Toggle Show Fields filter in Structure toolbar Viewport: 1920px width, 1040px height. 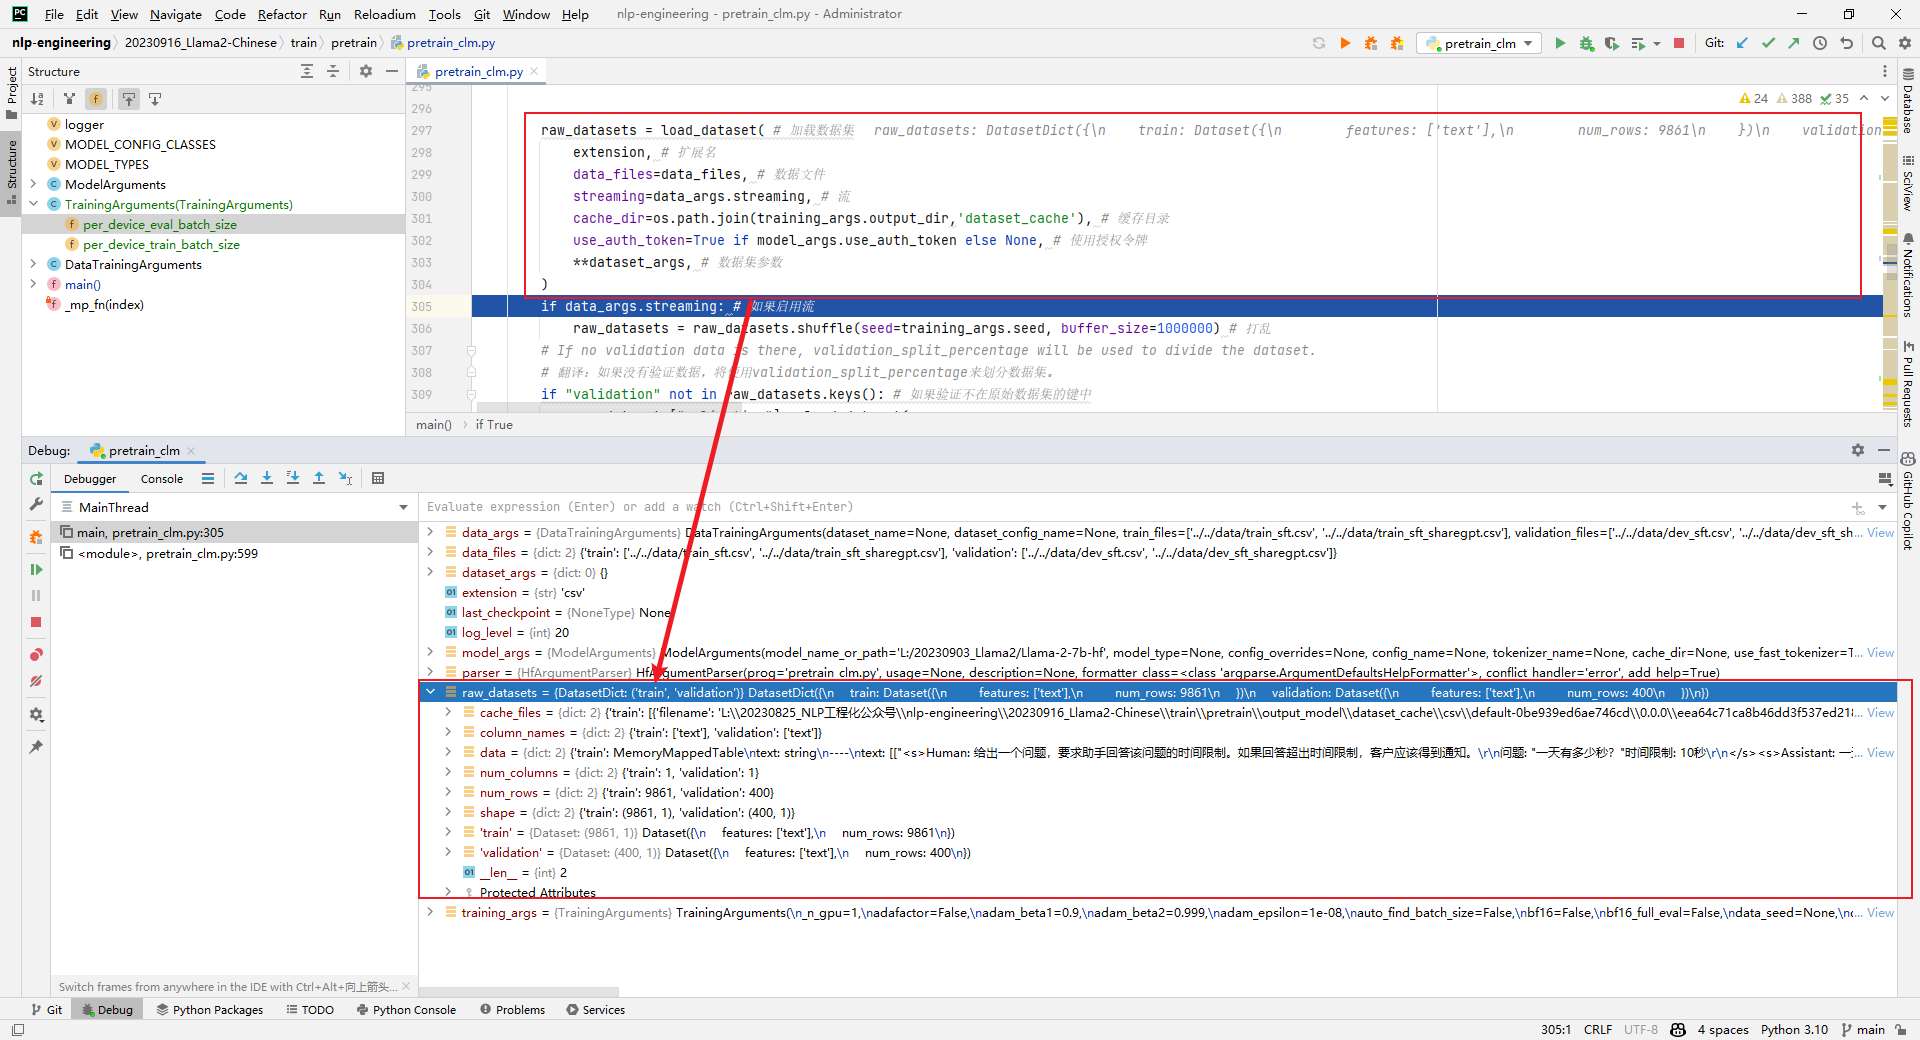[x=96, y=99]
